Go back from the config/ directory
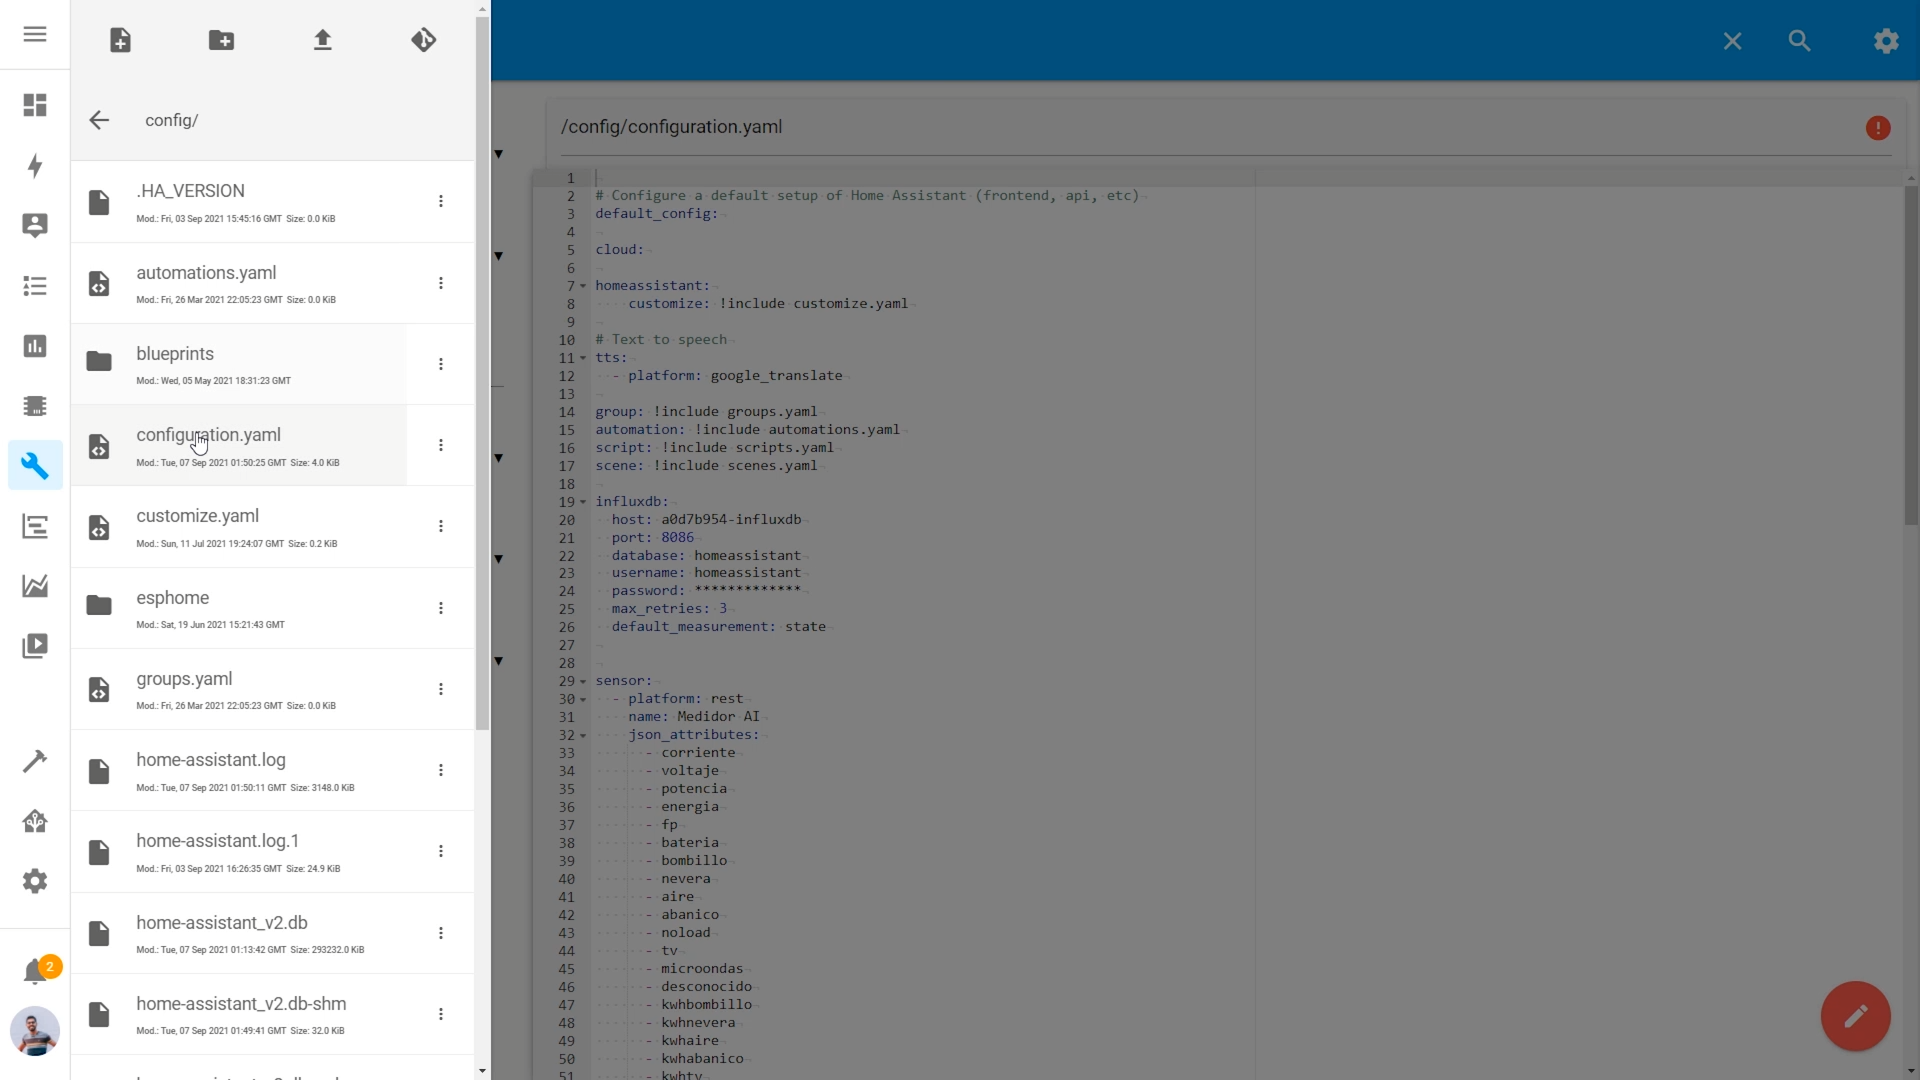1920x1080 pixels. [99, 120]
